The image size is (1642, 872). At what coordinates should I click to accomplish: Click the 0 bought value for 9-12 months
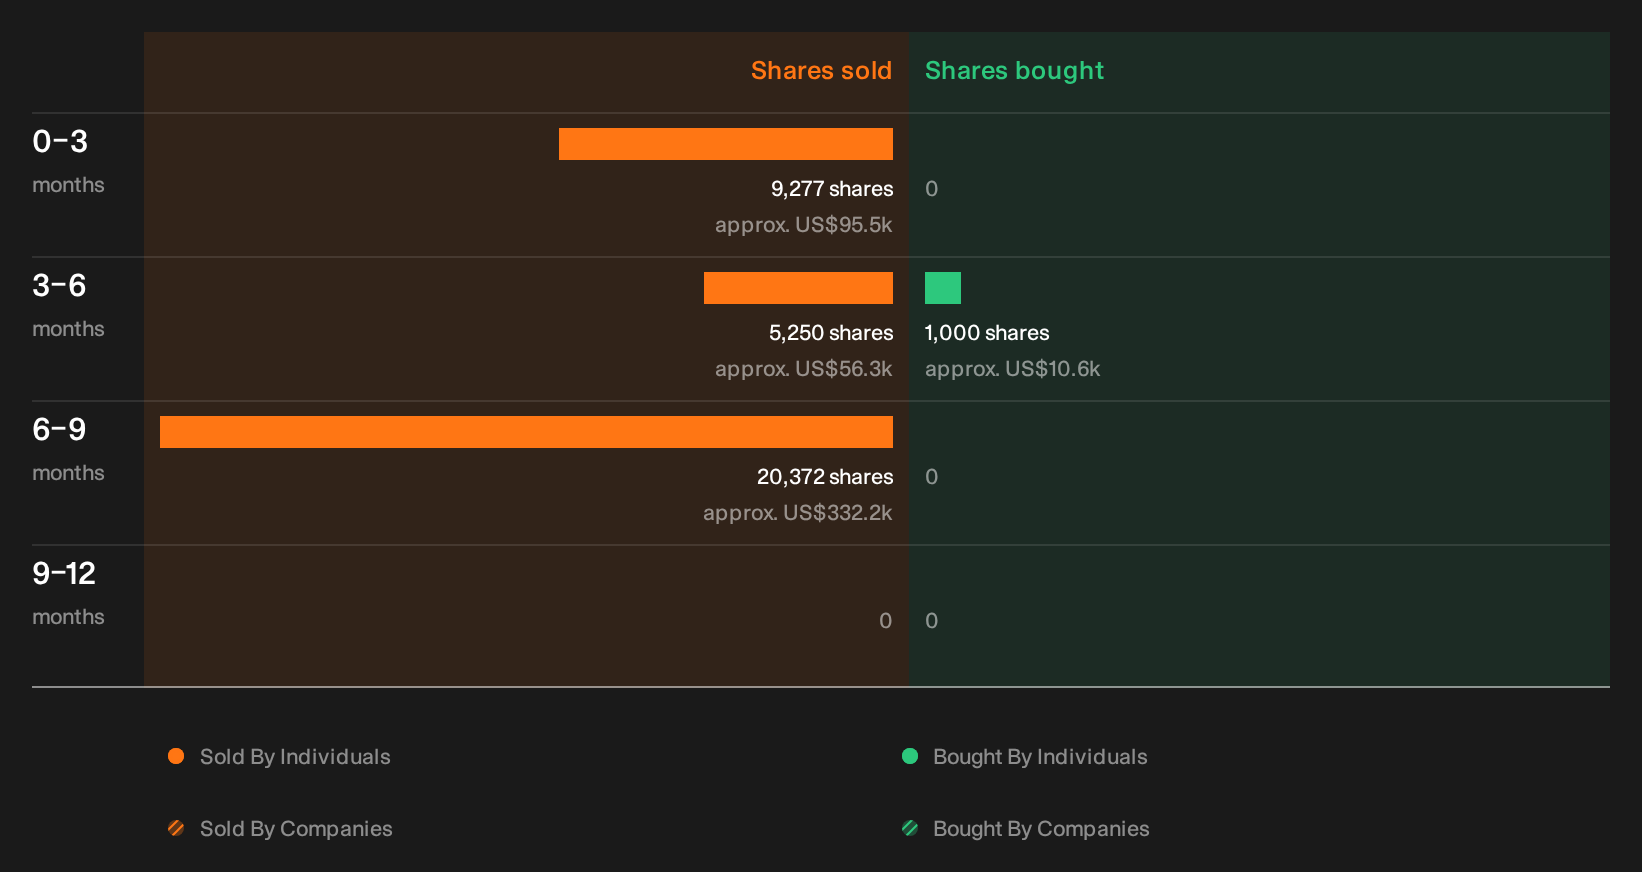click(931, 621)
